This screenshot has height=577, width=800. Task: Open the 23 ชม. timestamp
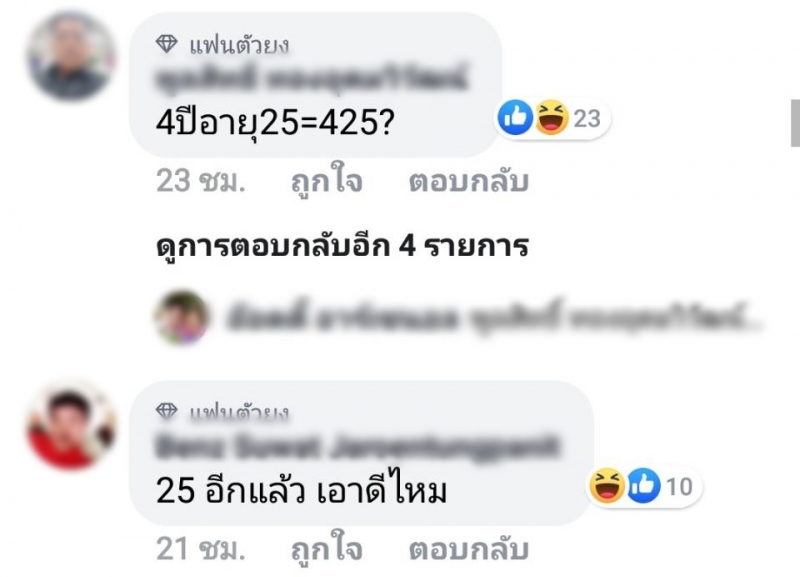(201, 181)
